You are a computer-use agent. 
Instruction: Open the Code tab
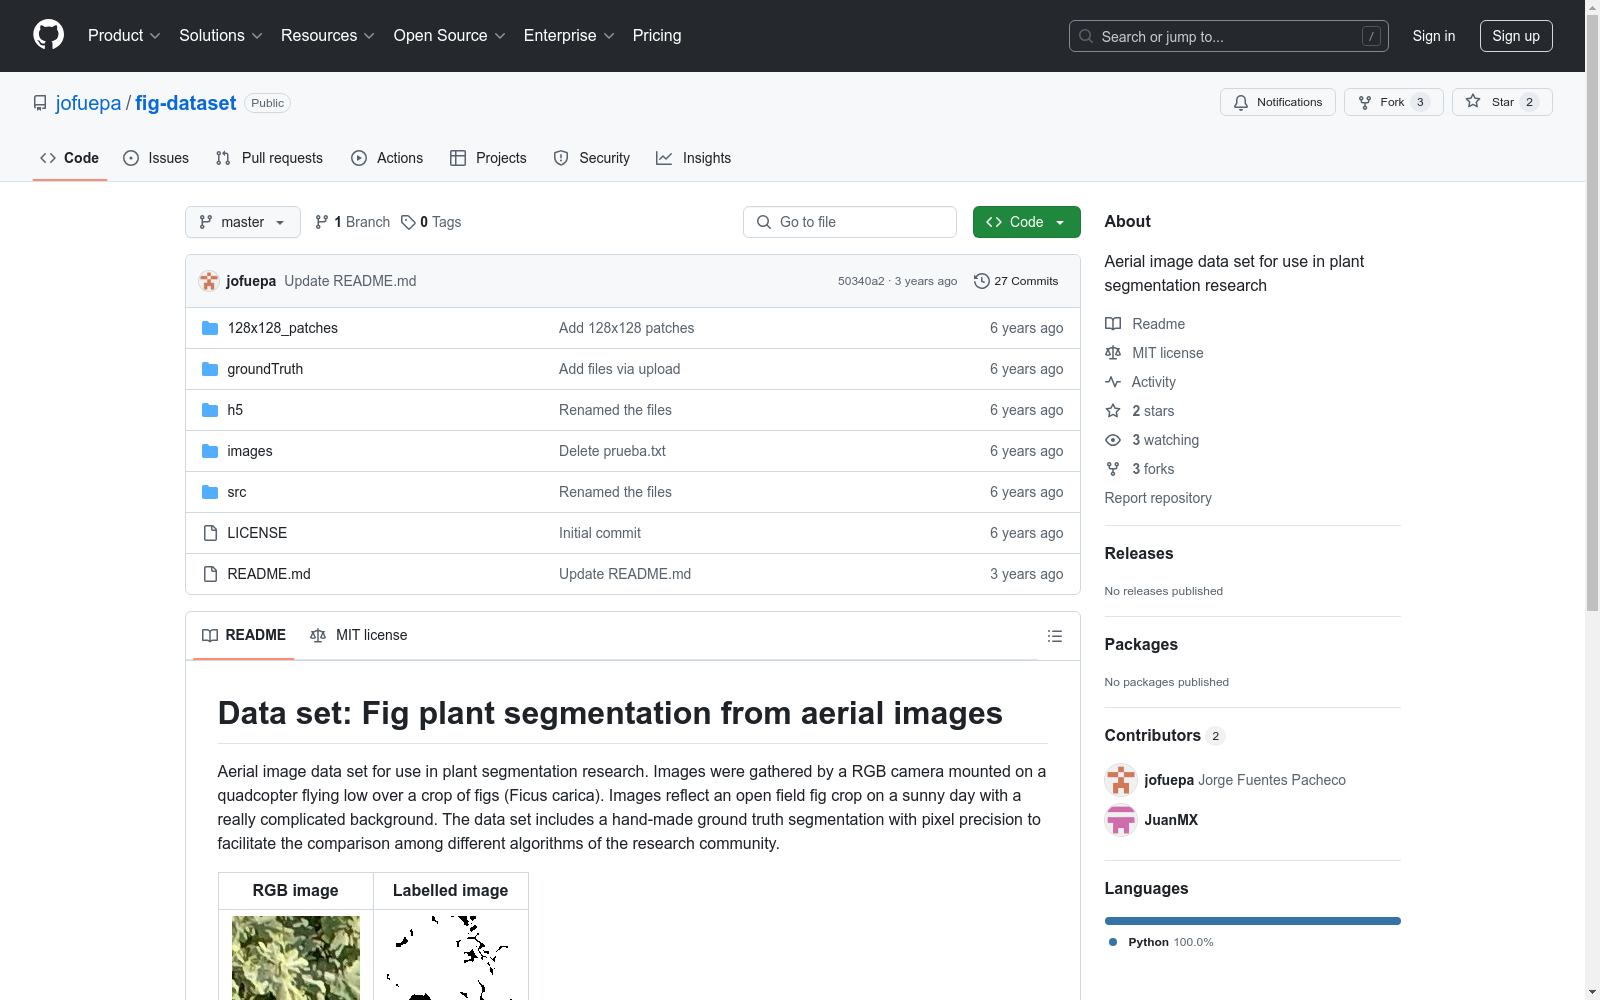(x=70, y=158)
